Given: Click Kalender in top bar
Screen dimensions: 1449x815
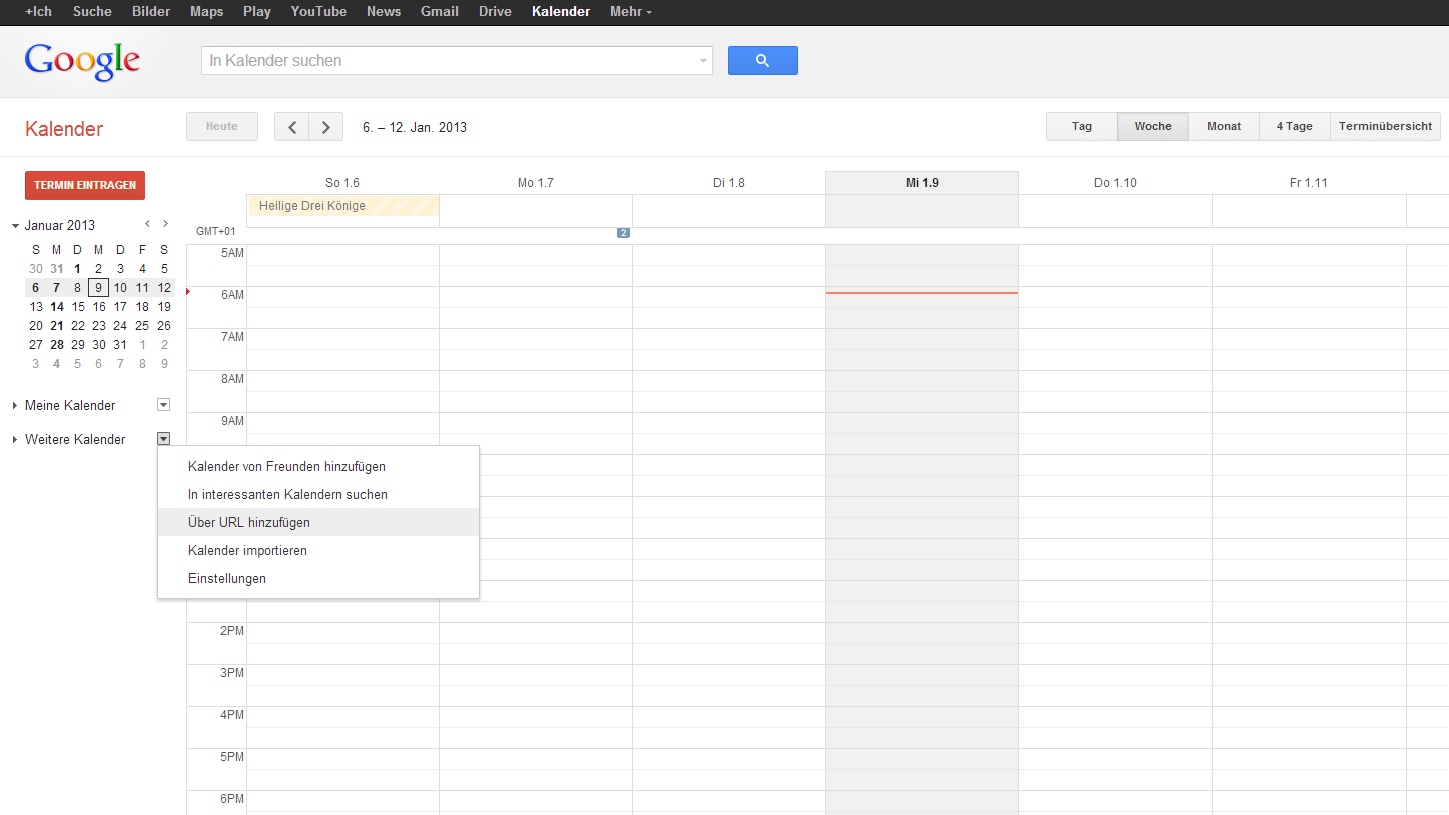Looking at the screenshot, I should pyautogui.click(x=561, y=12).
